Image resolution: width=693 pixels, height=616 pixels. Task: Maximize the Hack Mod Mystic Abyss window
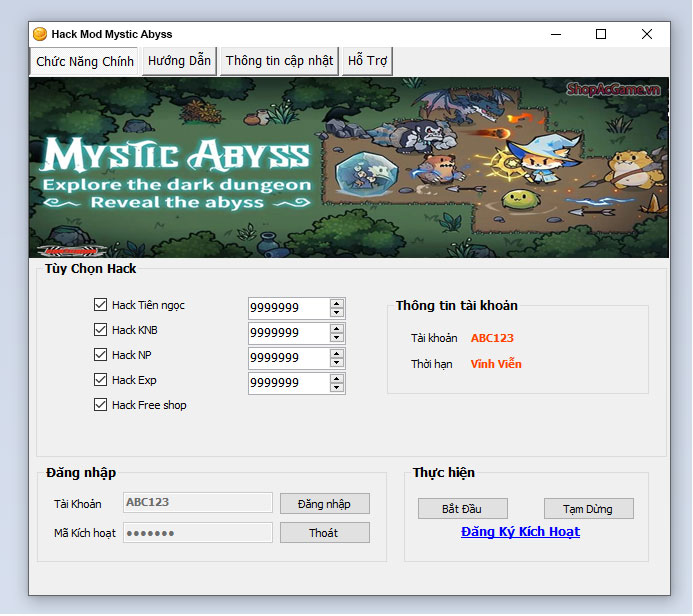click(x=601, y=34)
